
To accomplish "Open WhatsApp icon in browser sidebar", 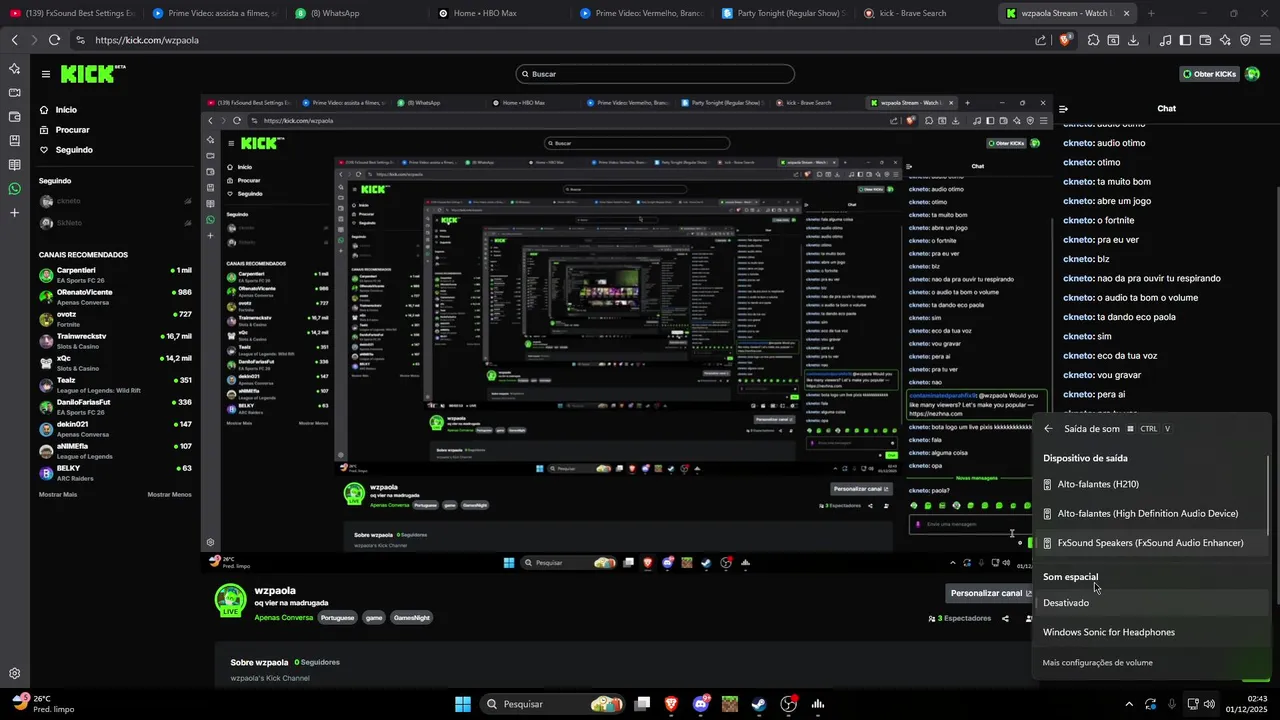I will pyautogui.click(x=14, y=189).
